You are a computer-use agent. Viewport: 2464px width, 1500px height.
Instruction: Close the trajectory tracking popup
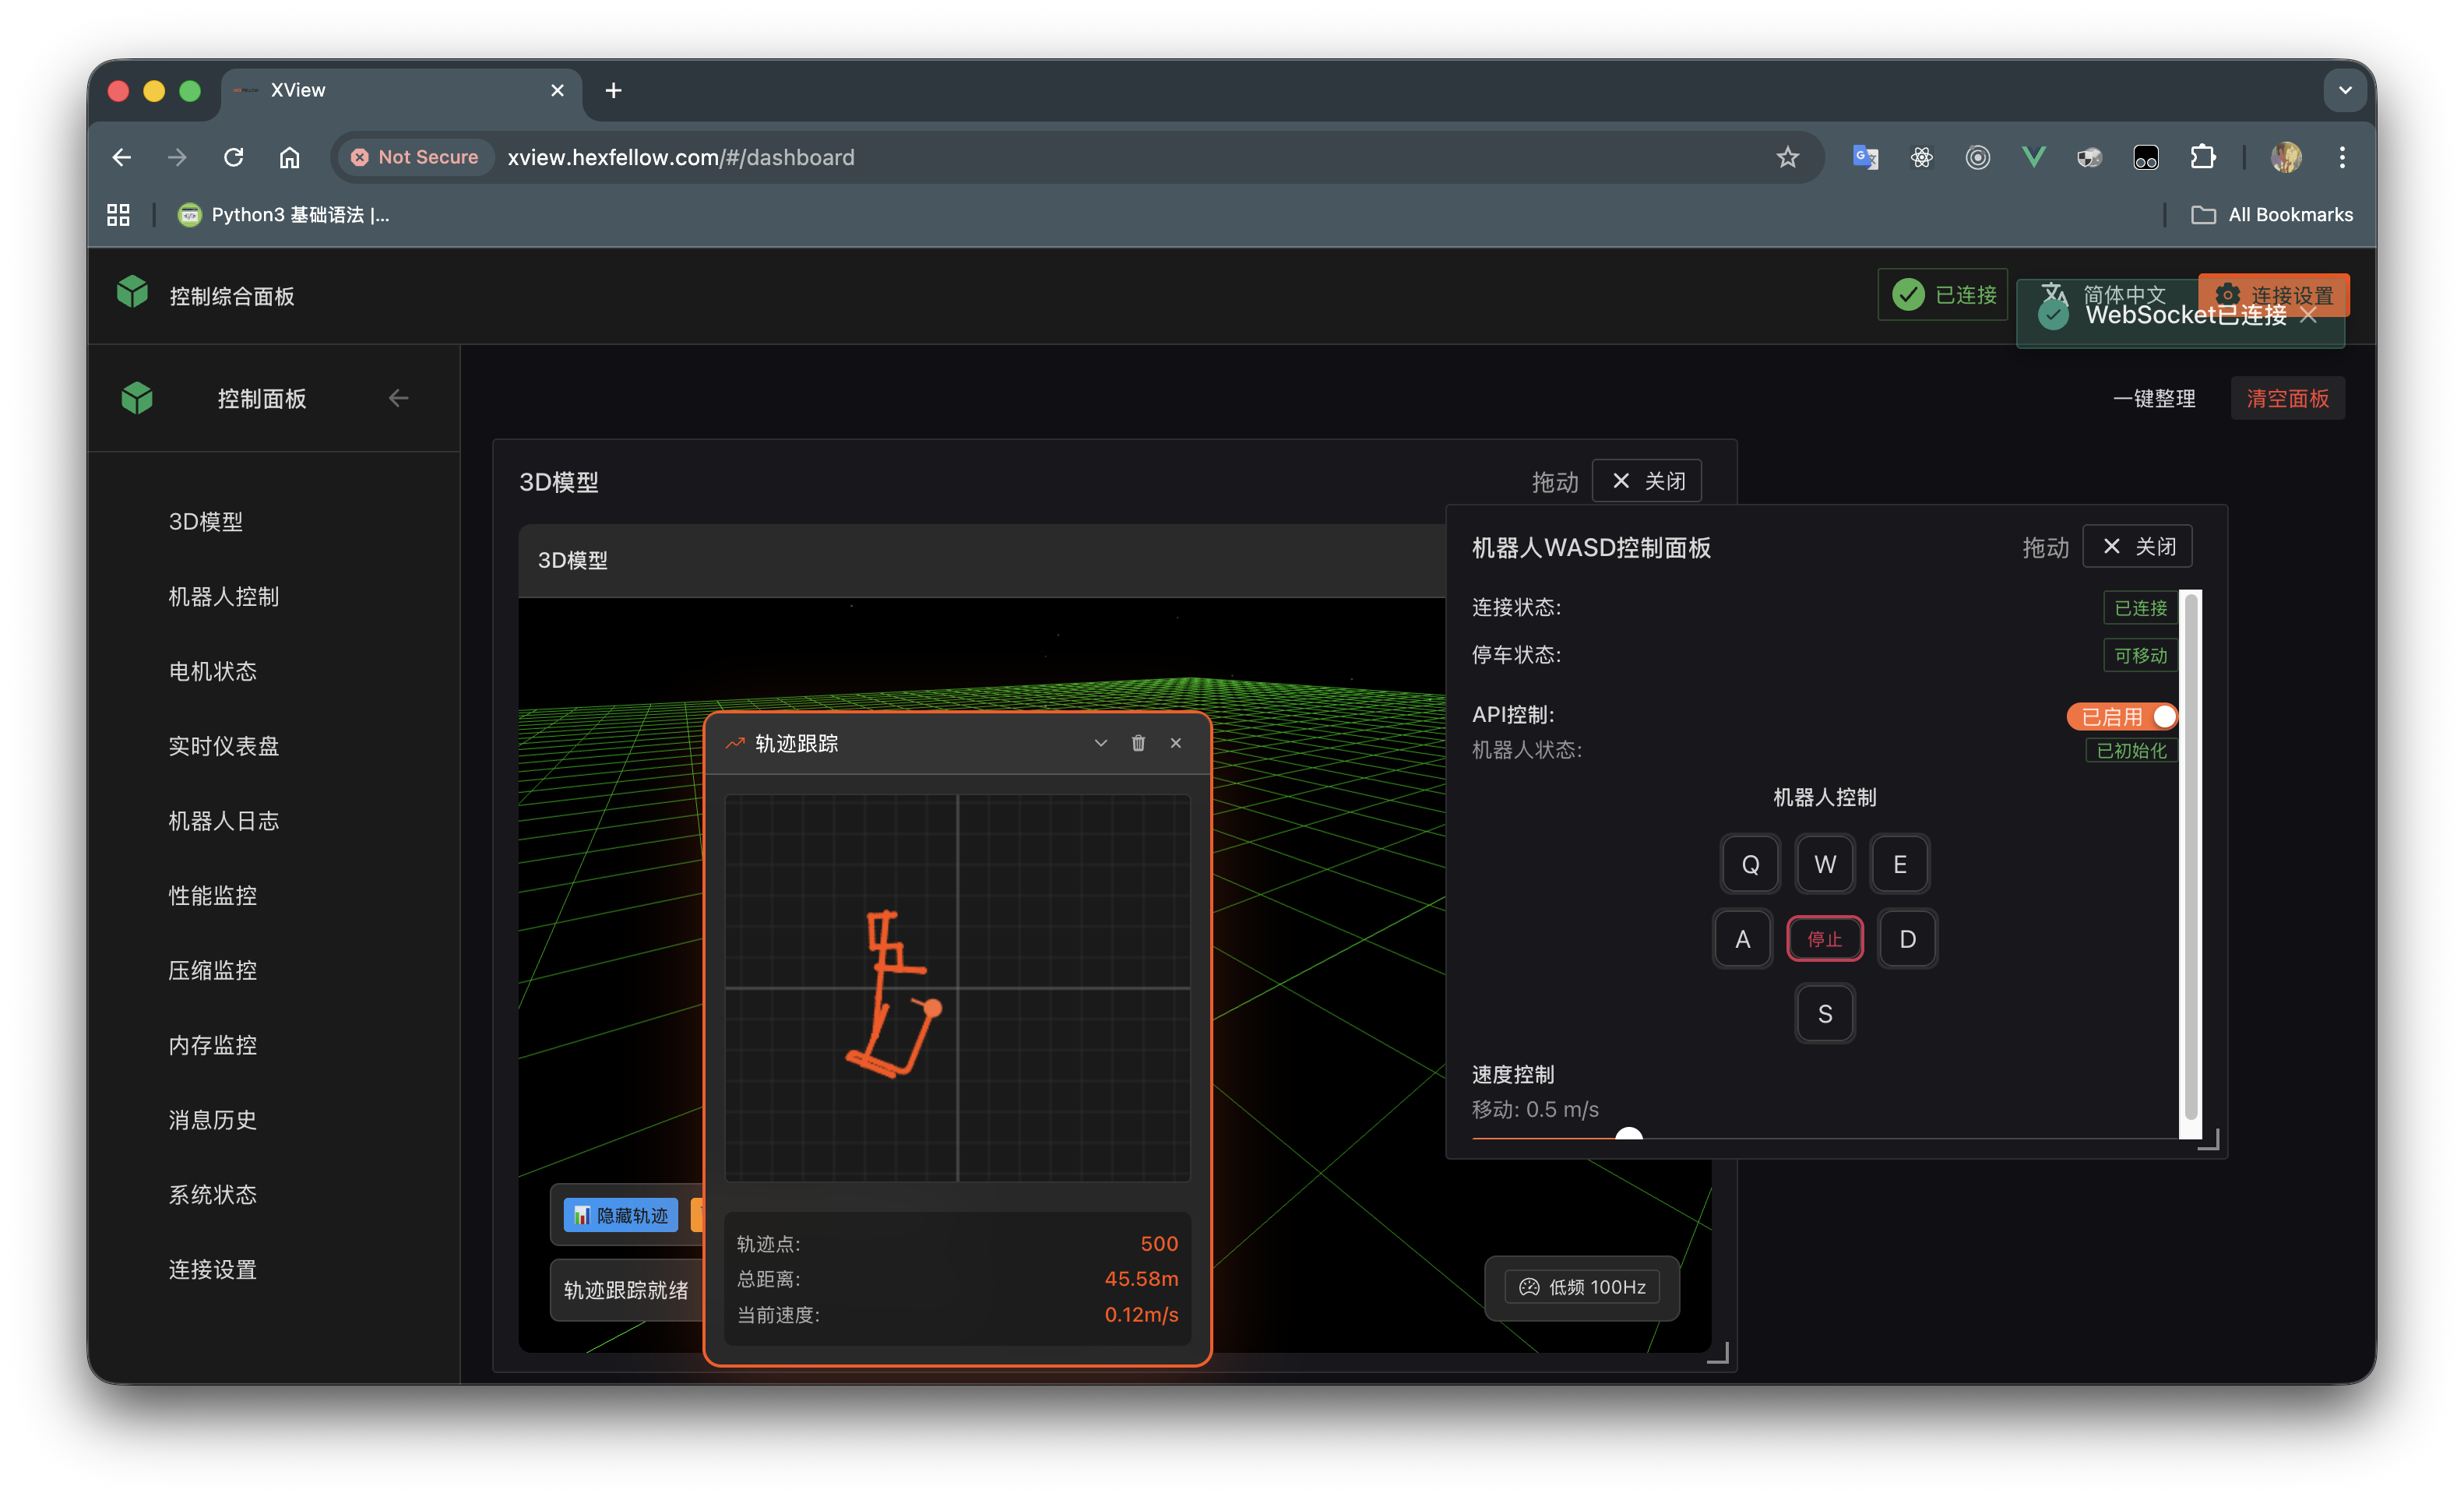click(1176, 743)
